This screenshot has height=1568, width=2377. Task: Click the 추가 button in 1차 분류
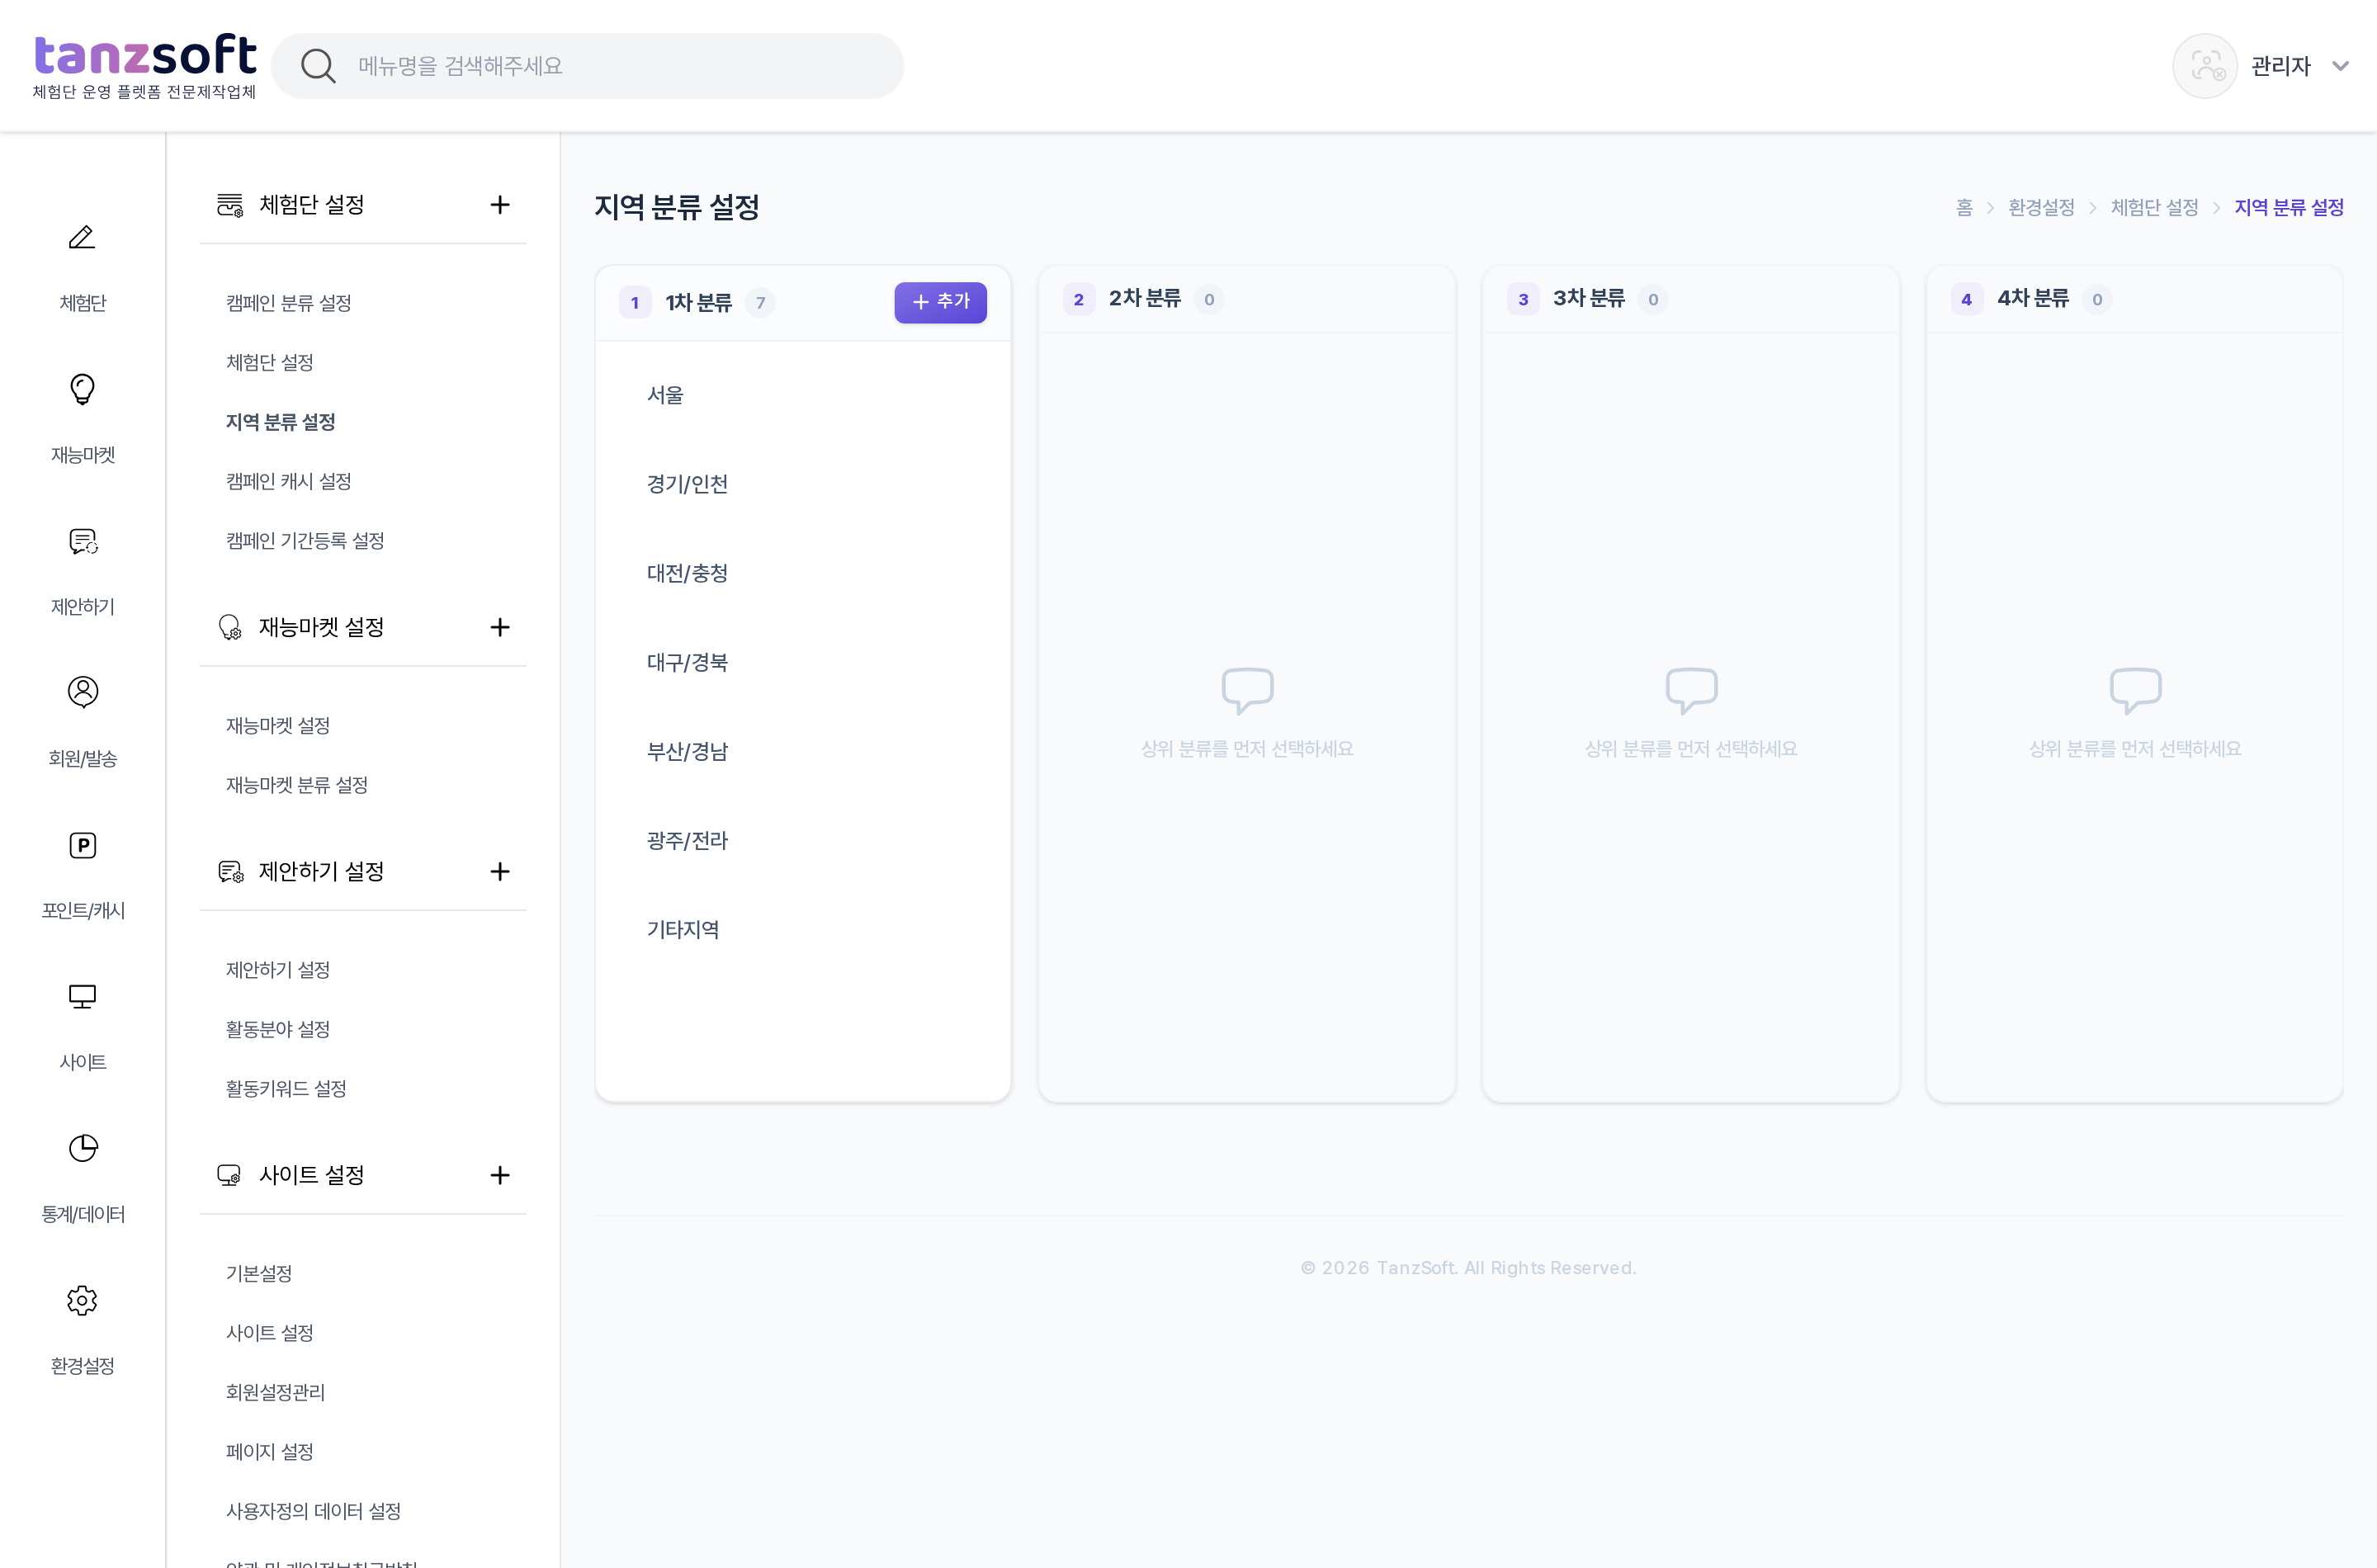(x=940, y=302)
